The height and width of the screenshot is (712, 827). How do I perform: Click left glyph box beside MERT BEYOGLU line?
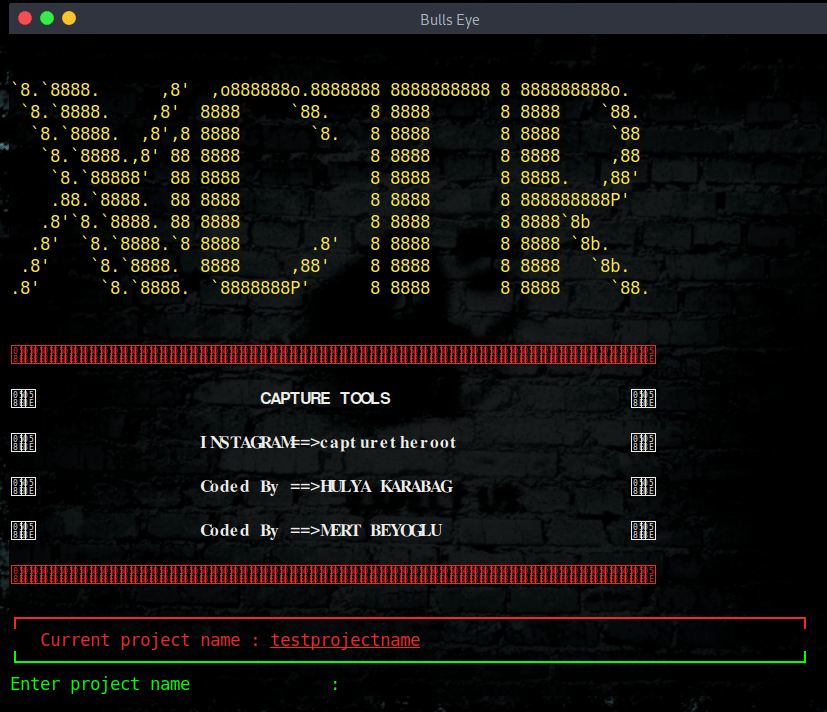tap(23, 531)
